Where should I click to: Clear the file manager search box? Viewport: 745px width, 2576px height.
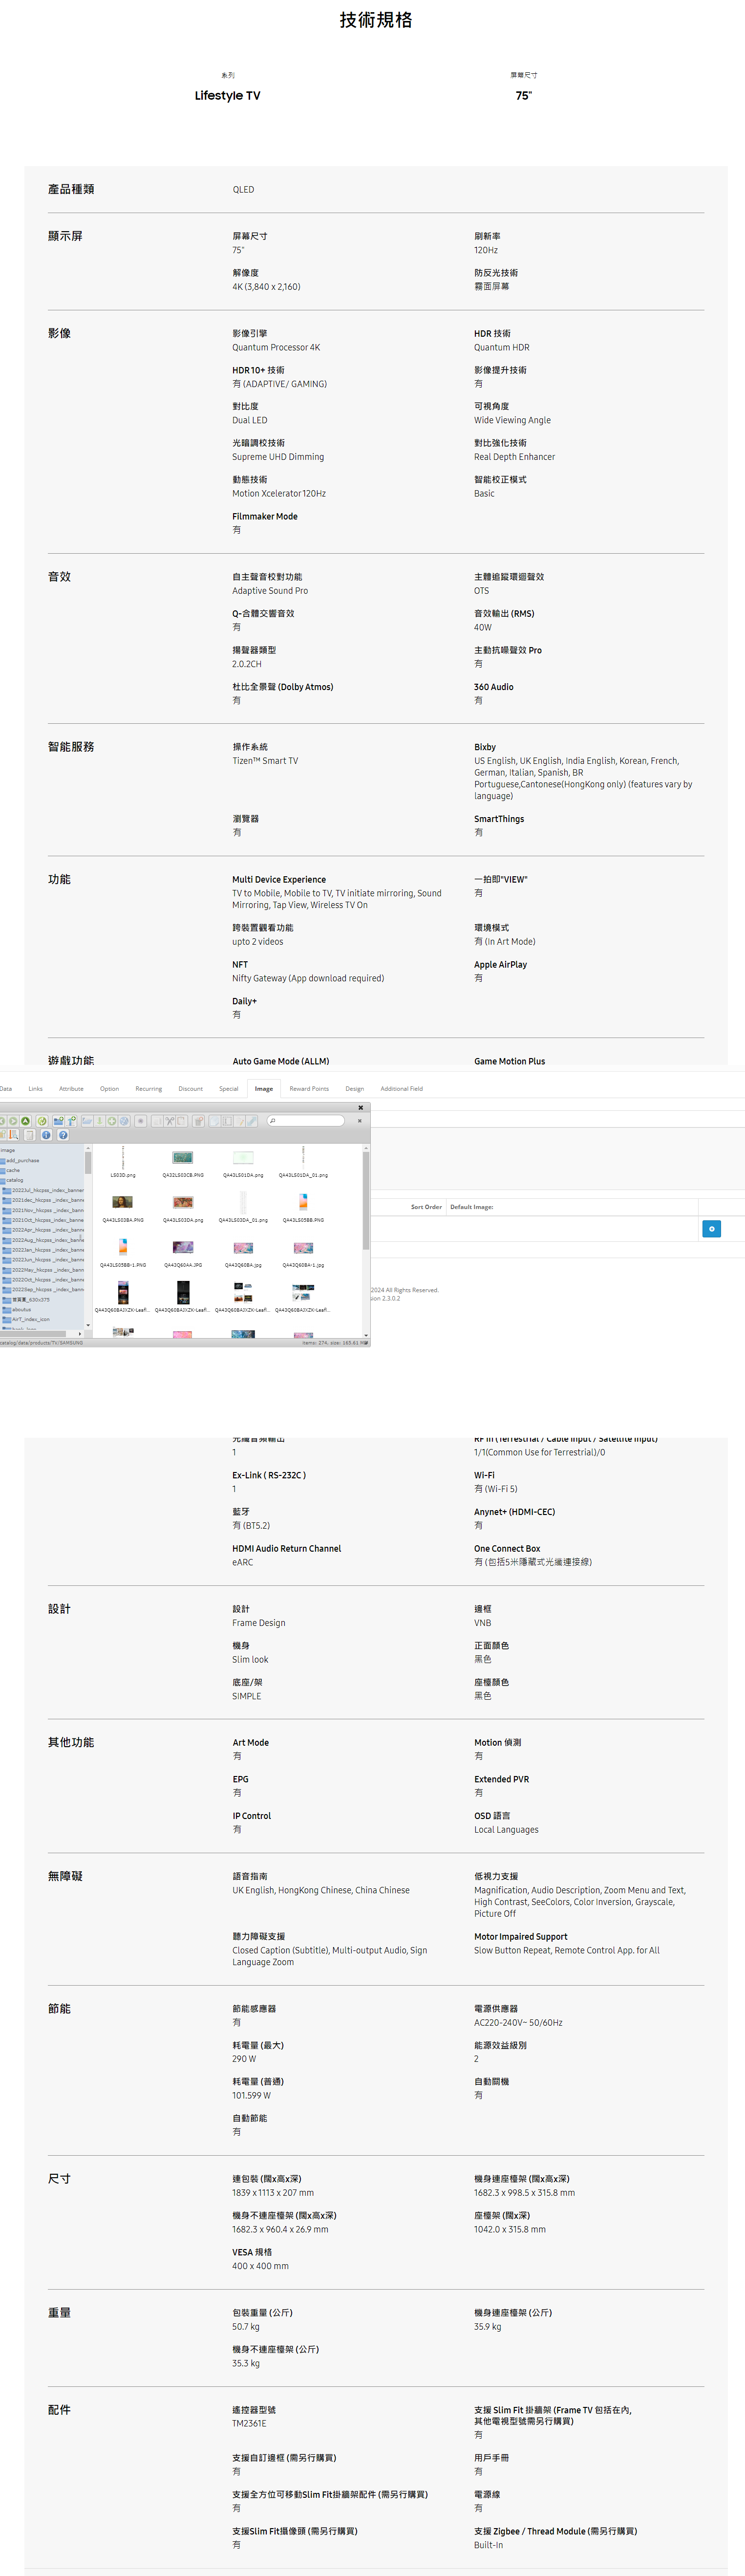(x=359, y=1121)
